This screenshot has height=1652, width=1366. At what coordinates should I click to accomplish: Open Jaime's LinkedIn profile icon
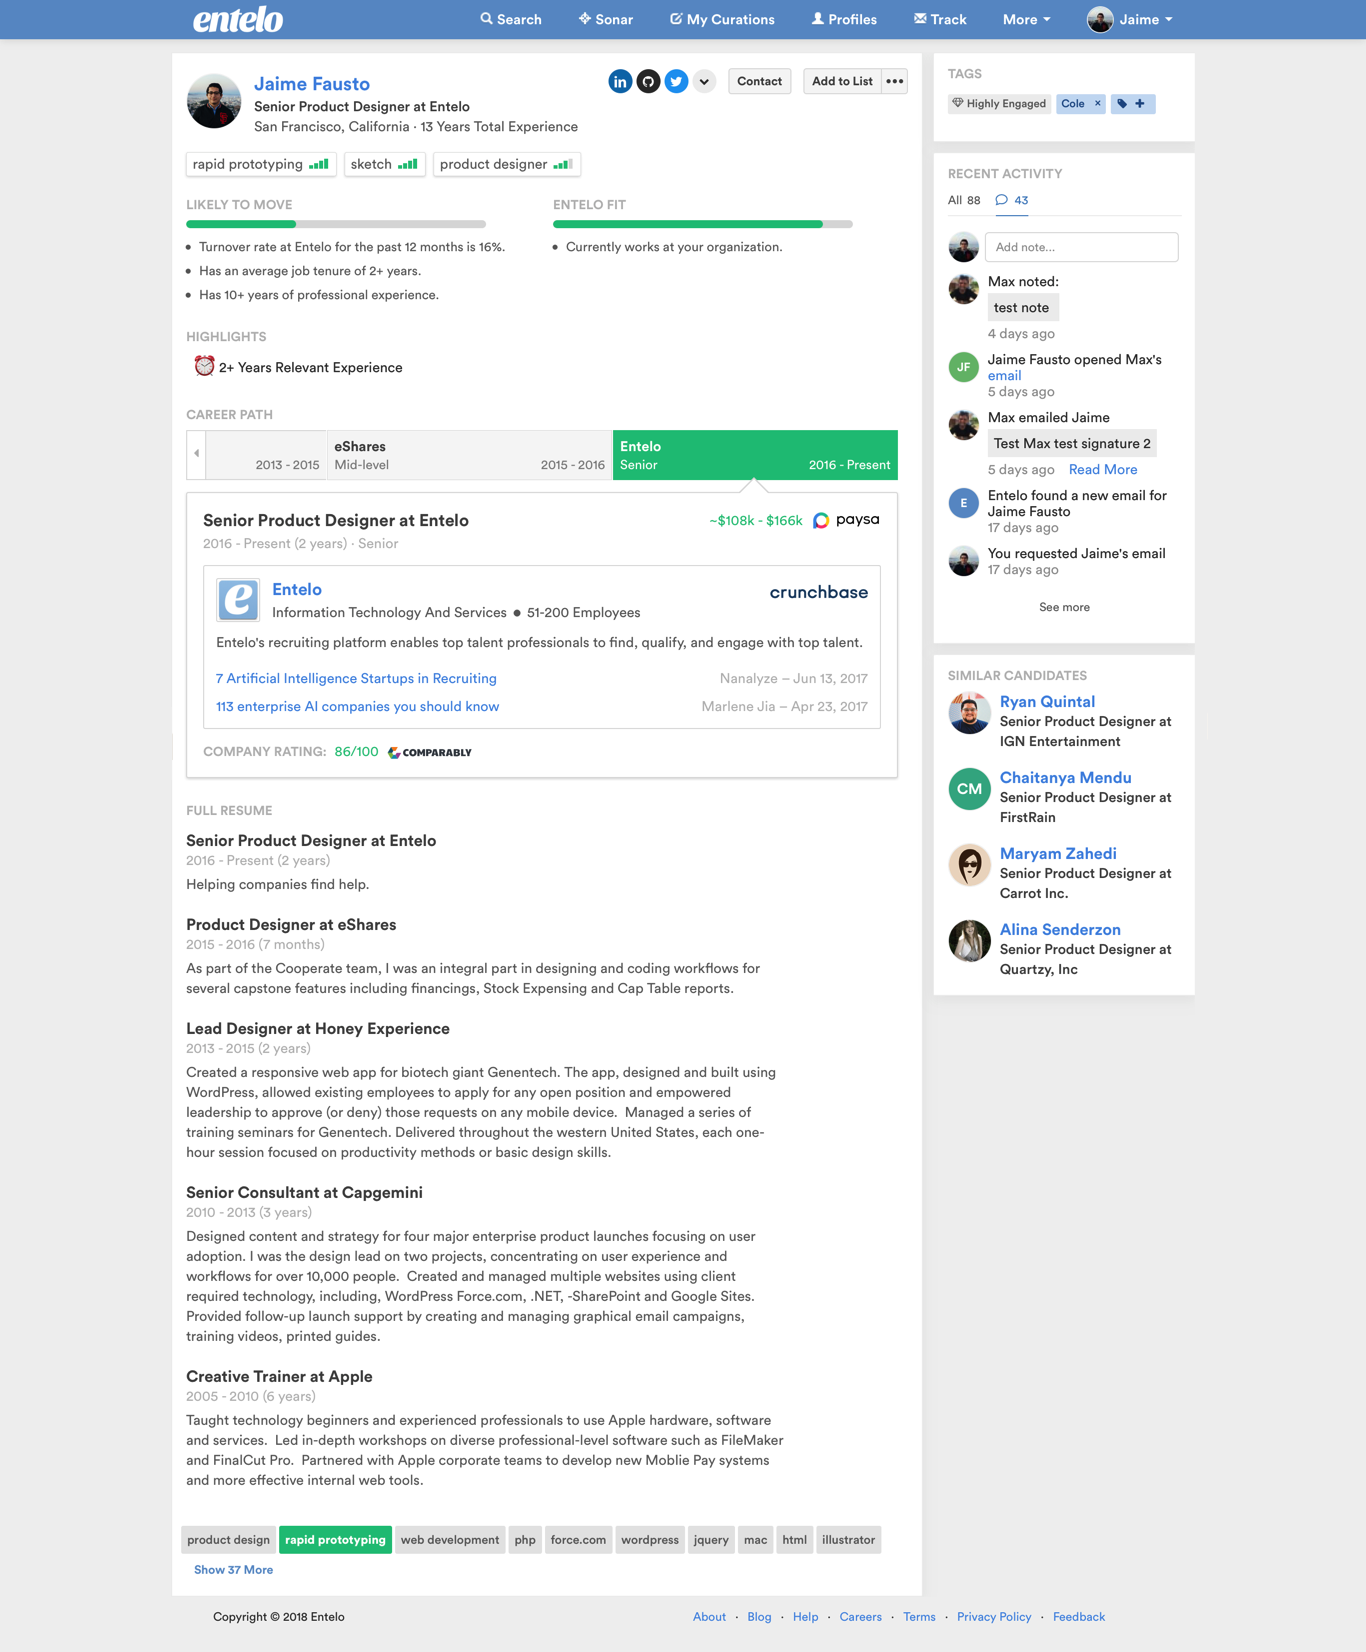(x=620, y=82)
